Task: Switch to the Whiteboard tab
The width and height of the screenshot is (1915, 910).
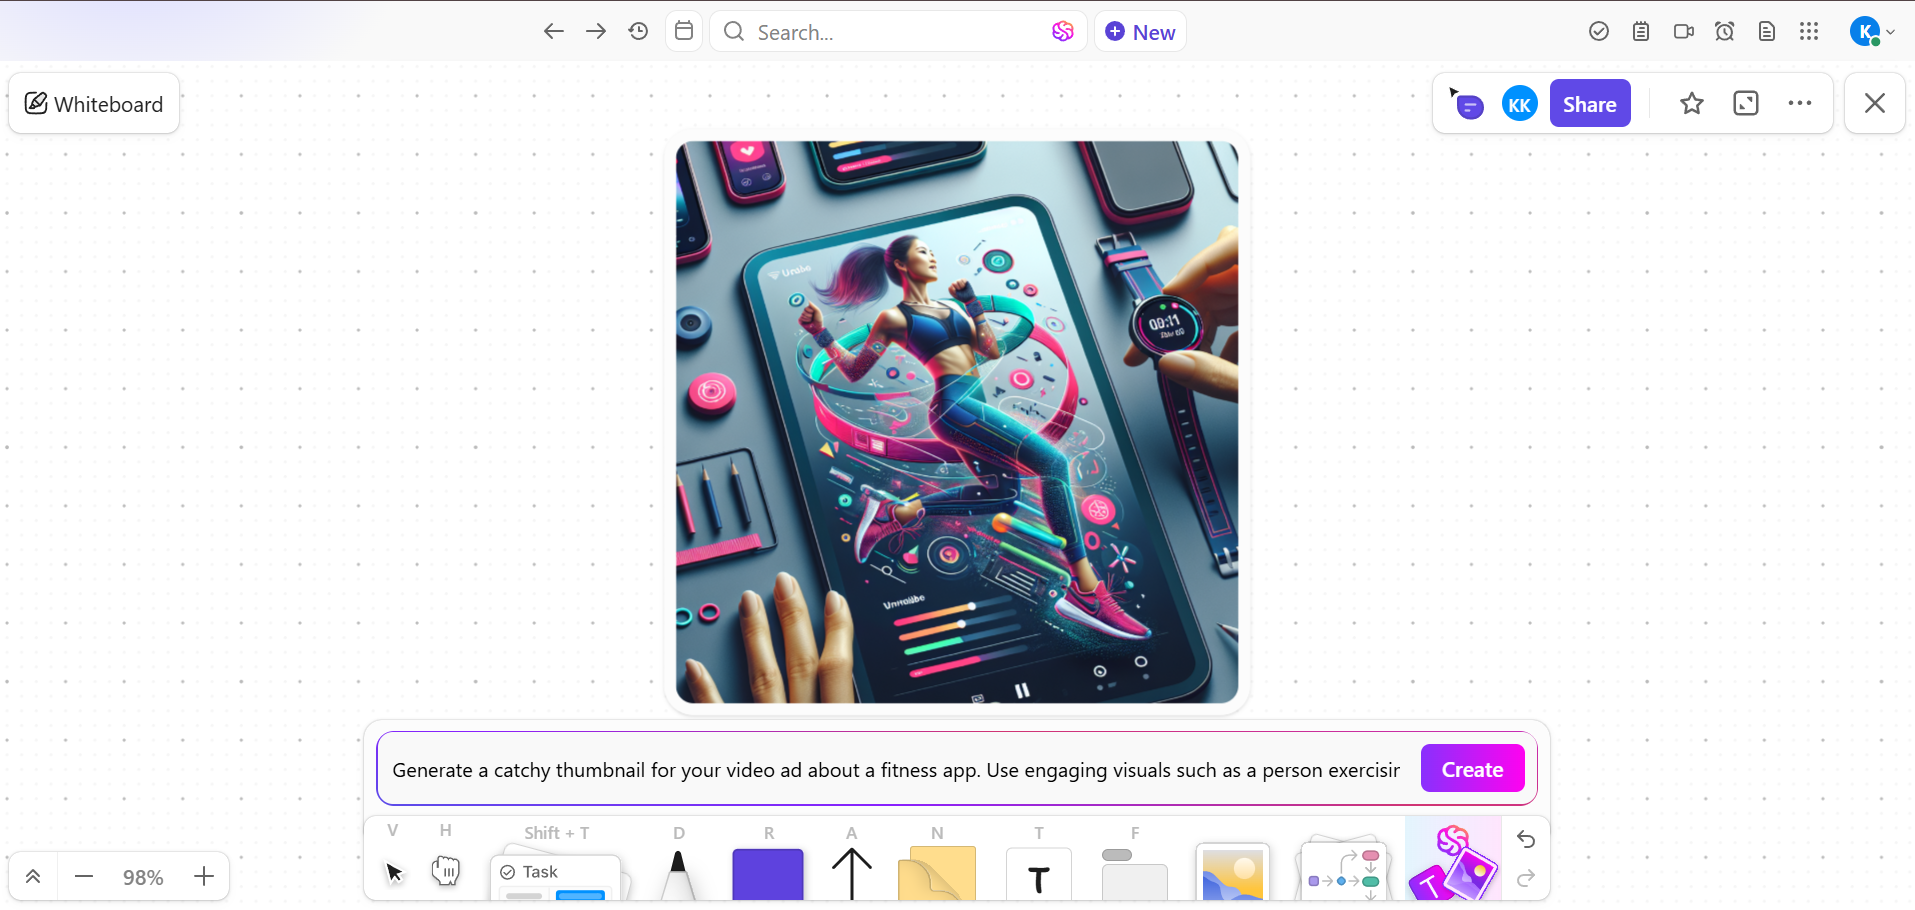Action: coord(93,103)
